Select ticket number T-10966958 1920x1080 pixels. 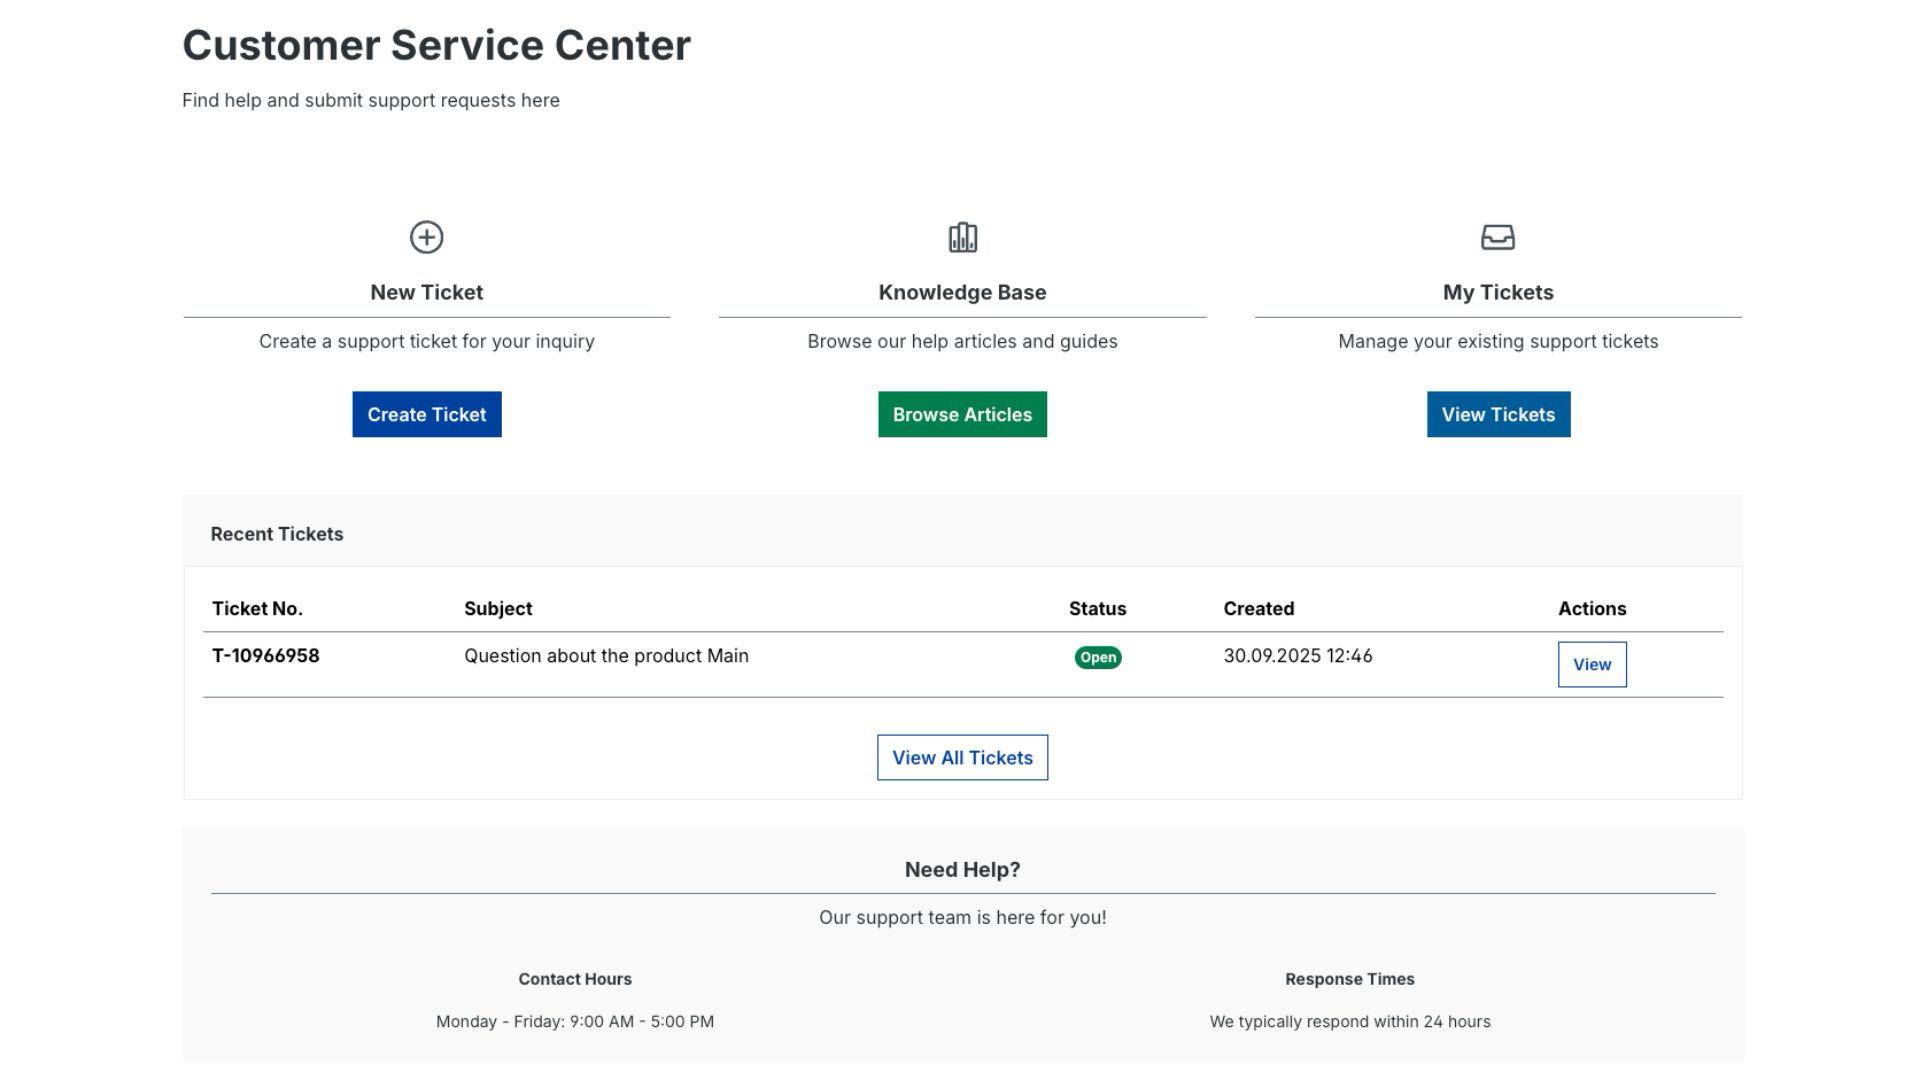point(265,656)
